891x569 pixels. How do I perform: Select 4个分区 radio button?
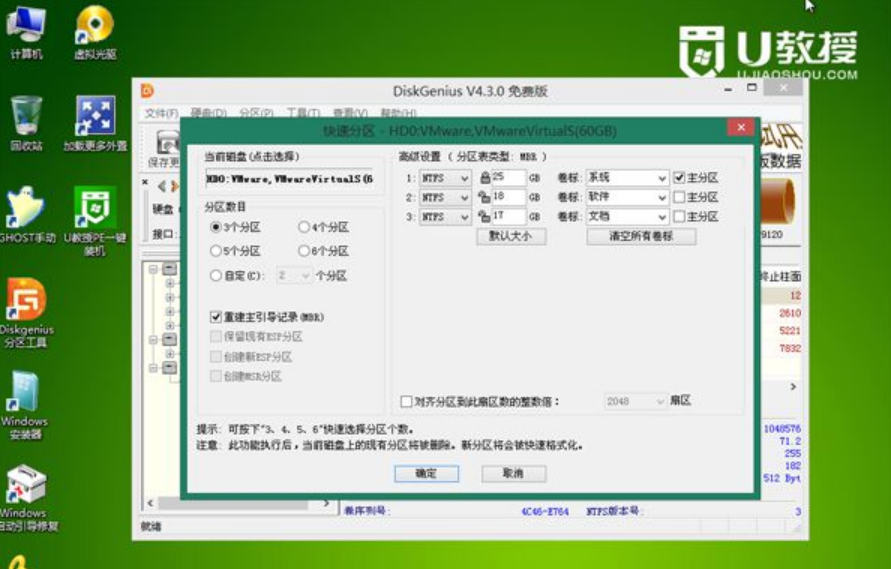pos(304,227)
